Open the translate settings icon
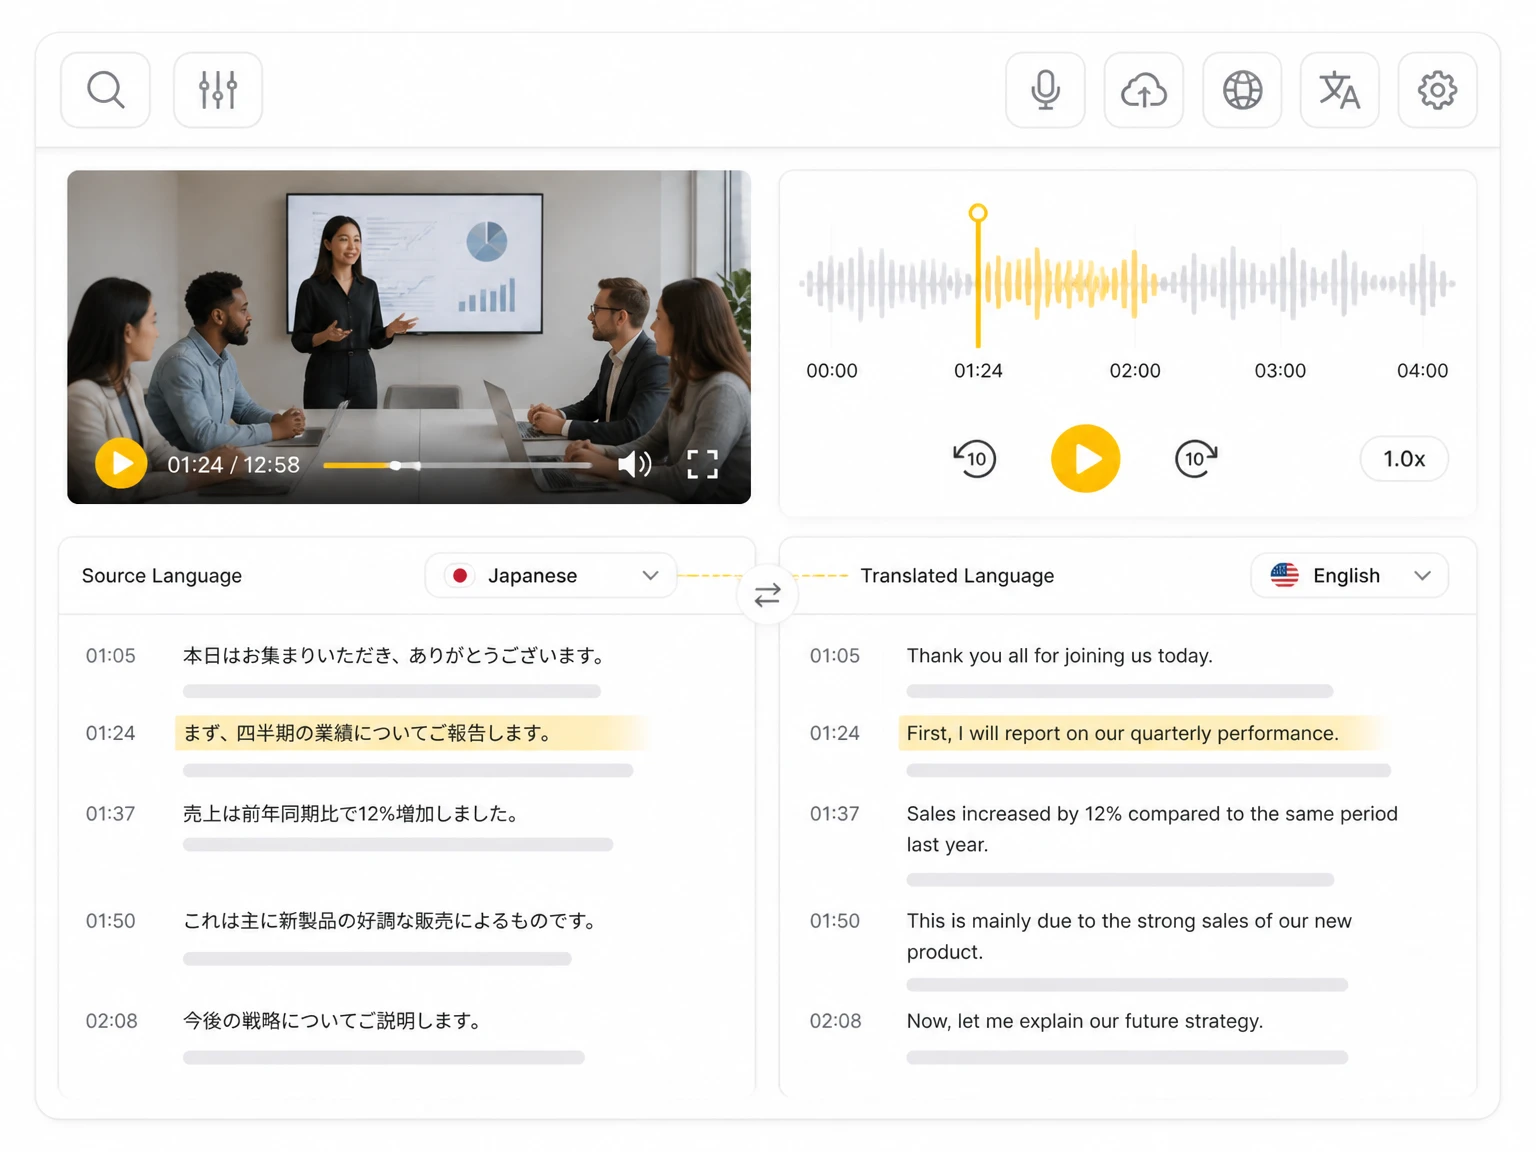1536x1152 pixels. pos(1340,90)
